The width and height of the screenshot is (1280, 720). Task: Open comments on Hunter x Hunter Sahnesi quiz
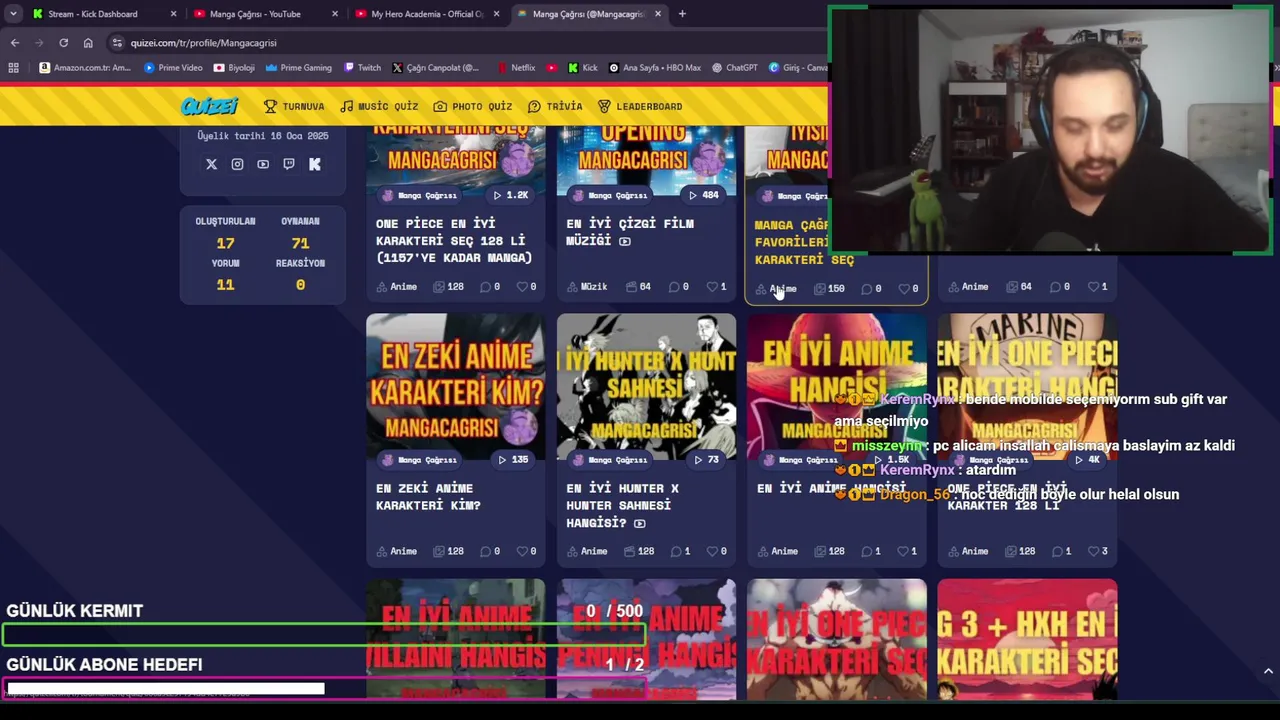click(x=679, y=551)
